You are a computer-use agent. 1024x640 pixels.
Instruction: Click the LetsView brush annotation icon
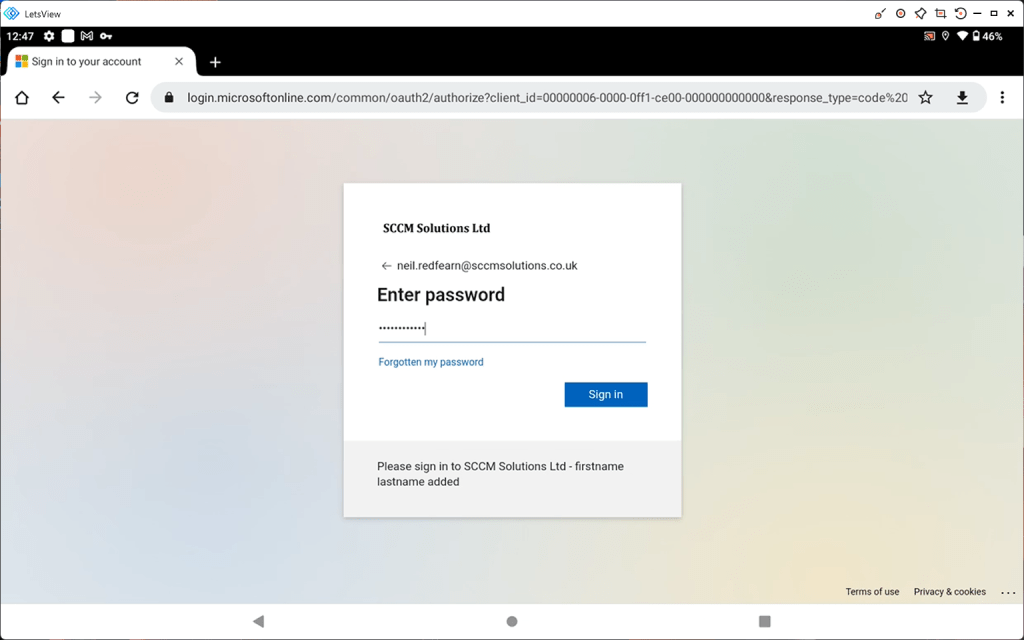coord(880,13)
